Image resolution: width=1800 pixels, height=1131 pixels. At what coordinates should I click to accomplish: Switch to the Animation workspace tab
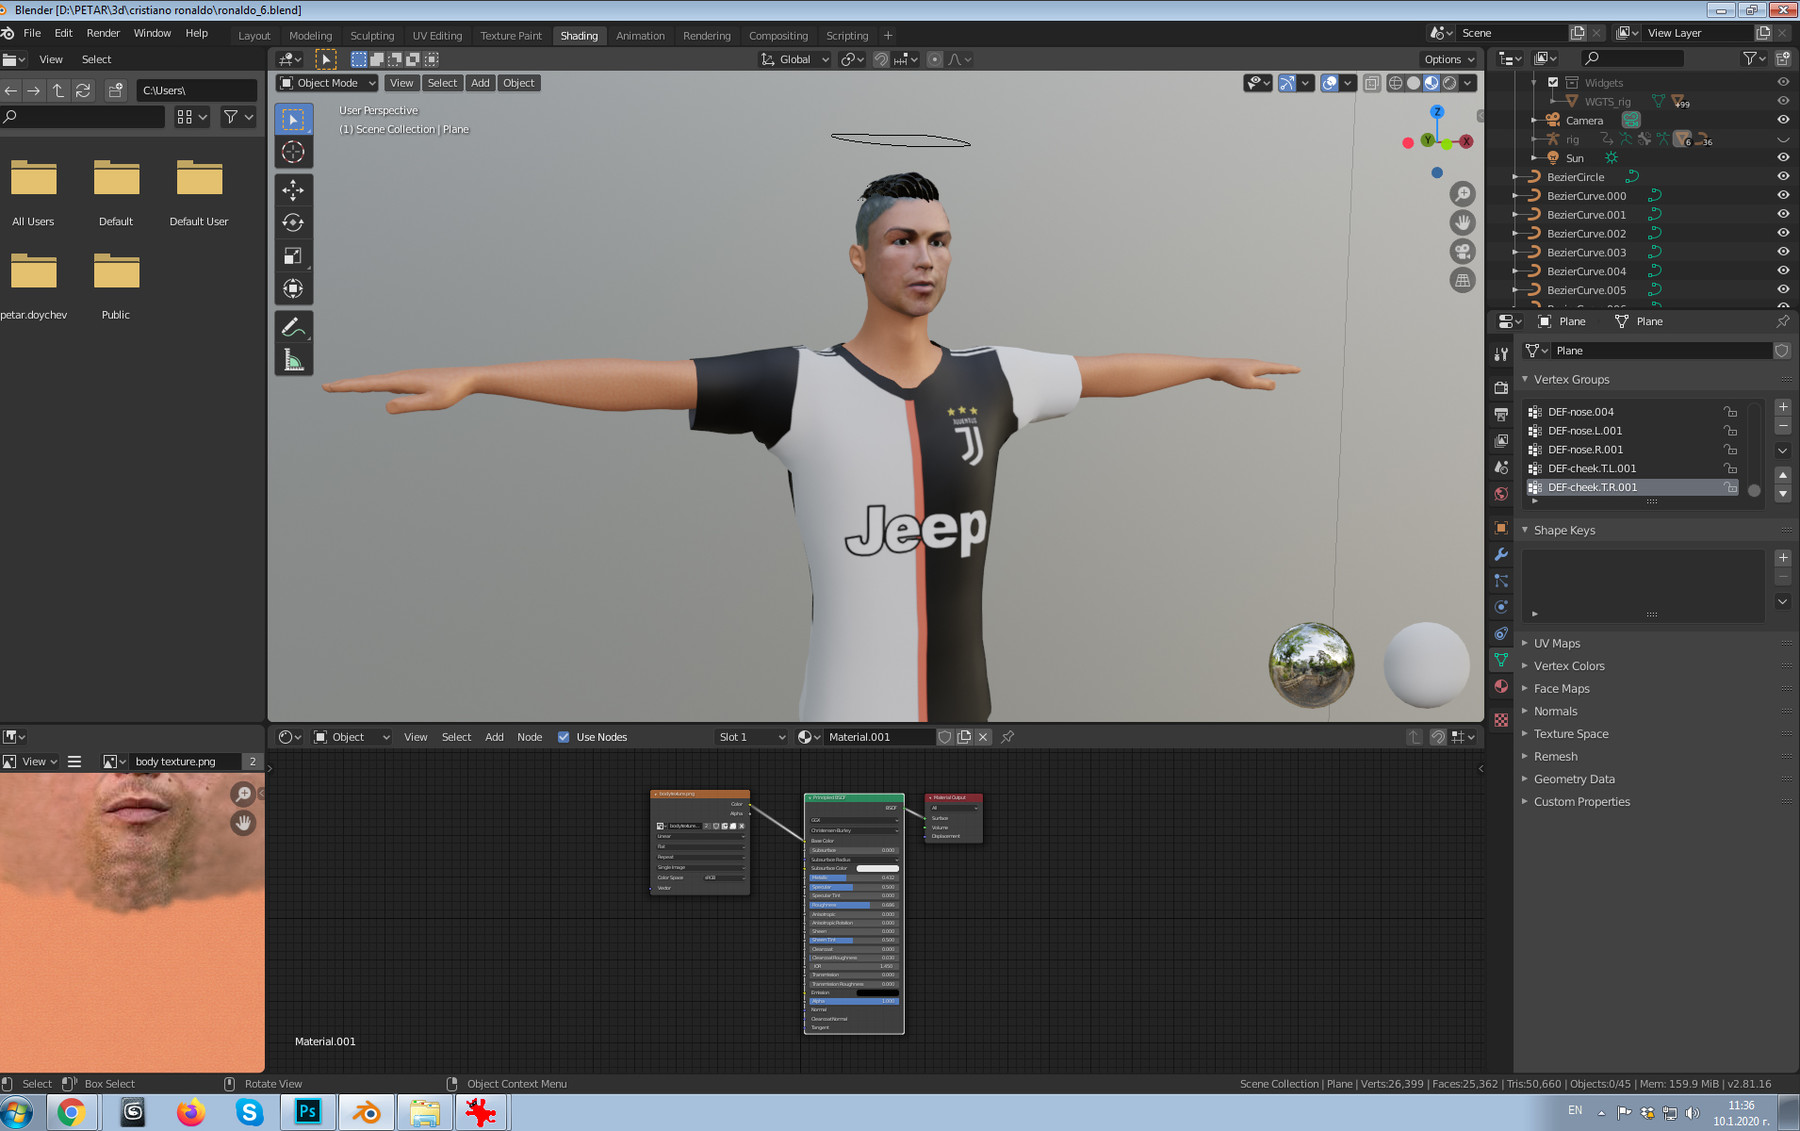pos(640,35)
